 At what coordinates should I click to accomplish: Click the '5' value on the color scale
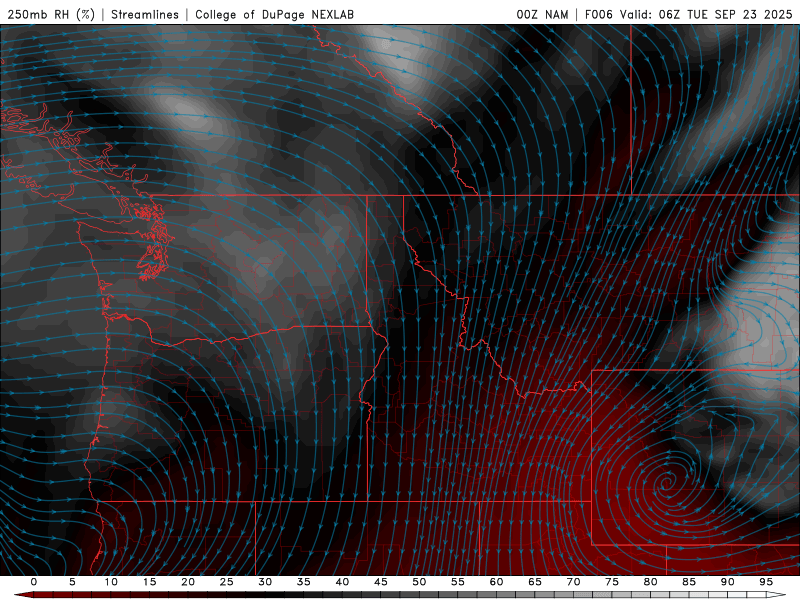tap(72, 582)
